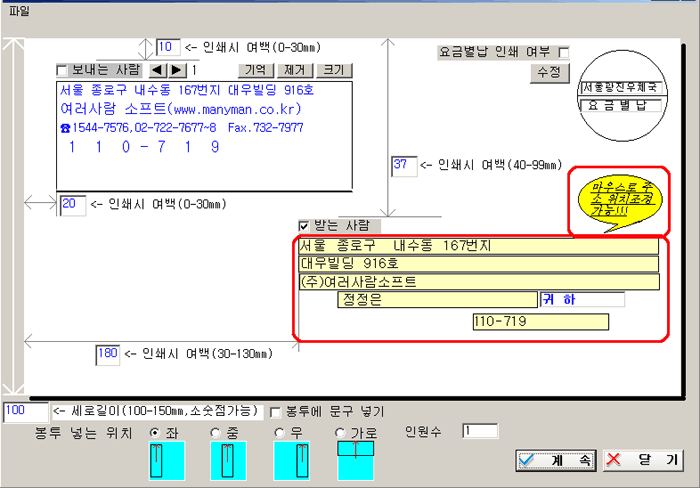Click the 인원수 input field
This screenshot has height=488, width=700.
tap(480, 431)
